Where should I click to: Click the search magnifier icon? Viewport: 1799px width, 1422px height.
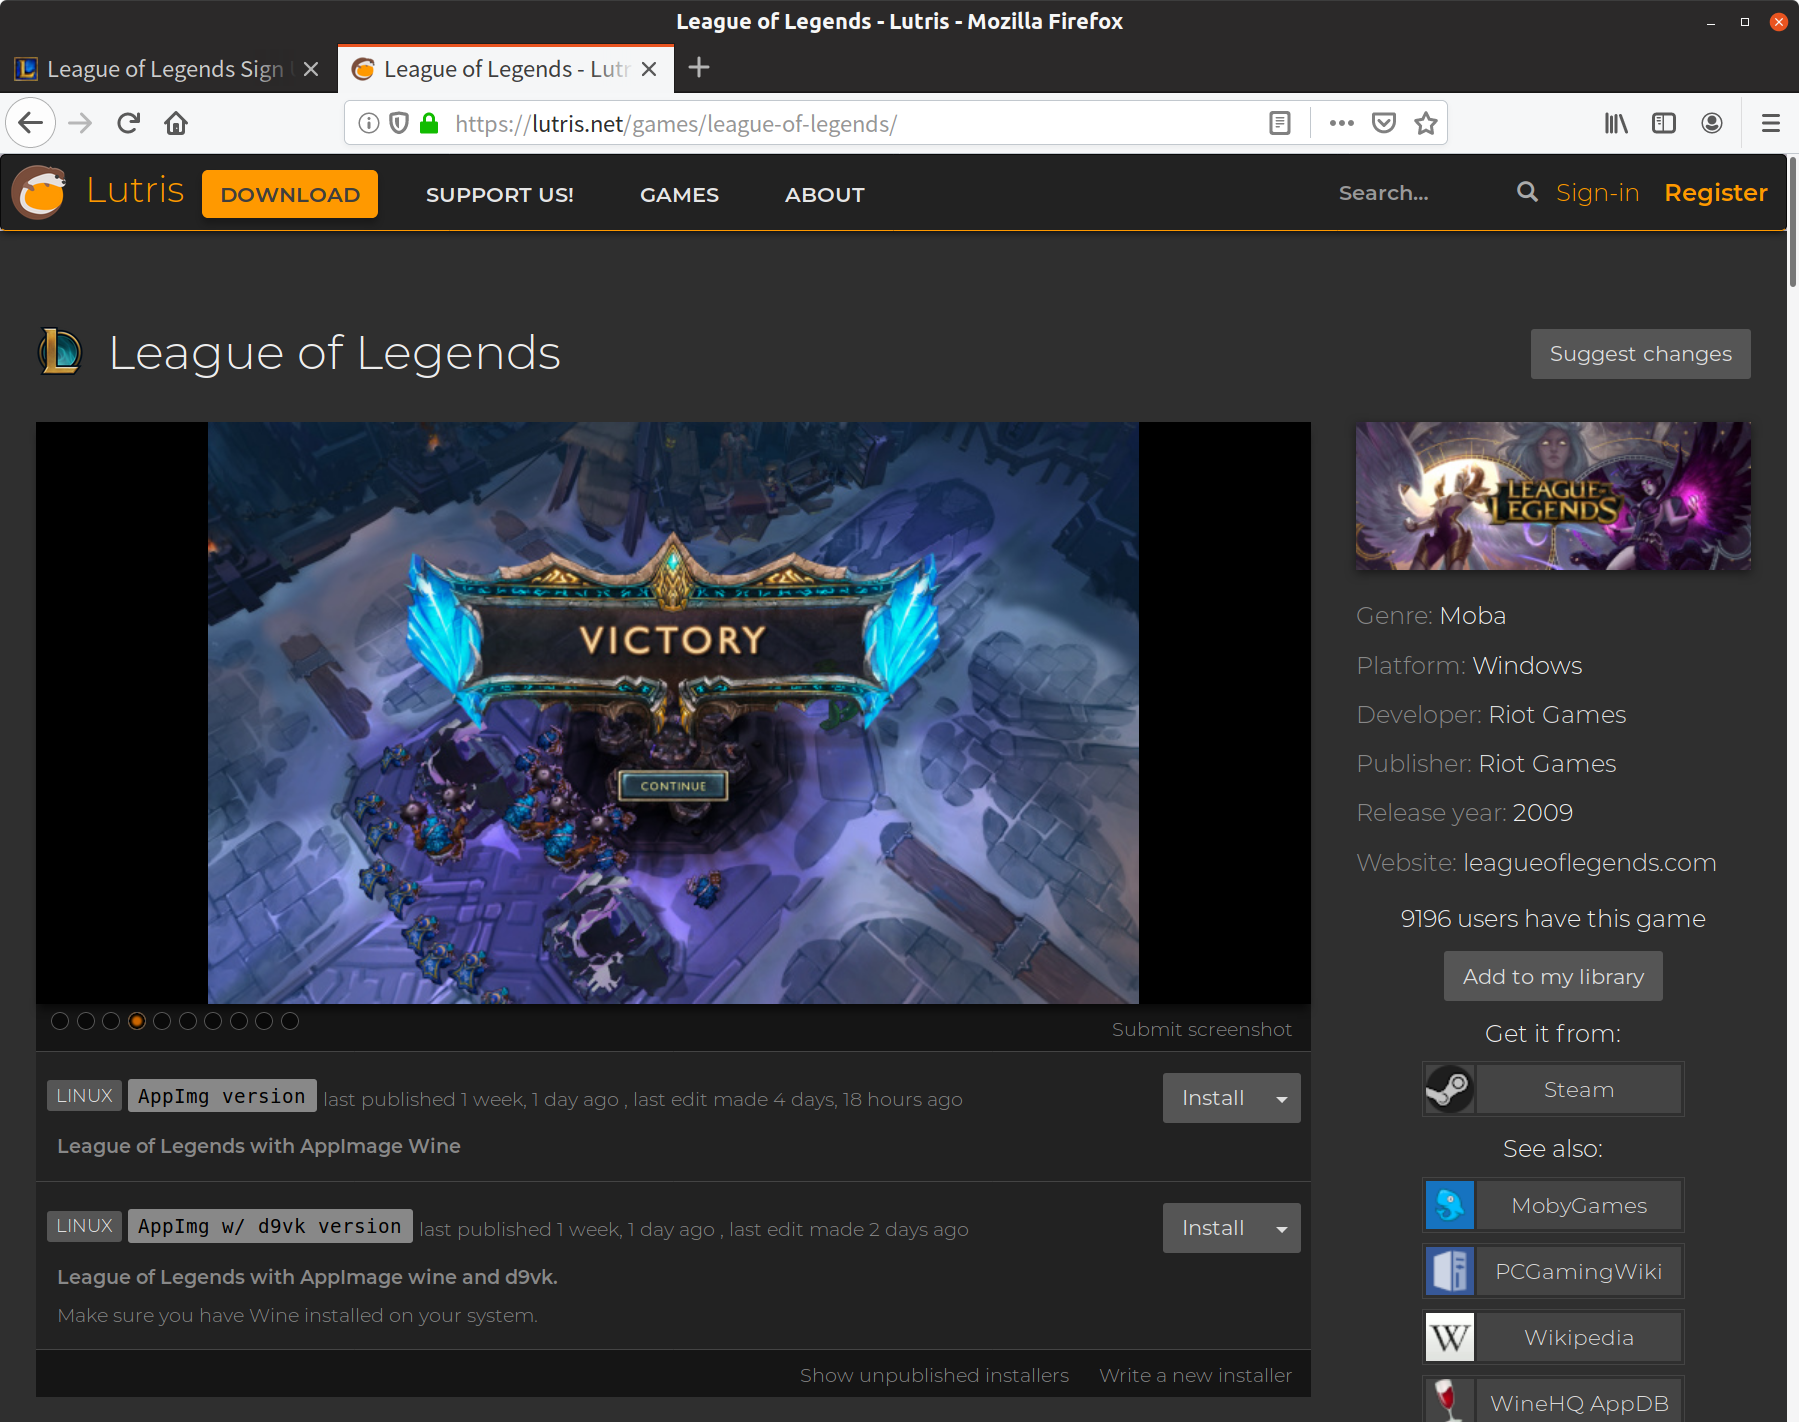click(1527, 192)
